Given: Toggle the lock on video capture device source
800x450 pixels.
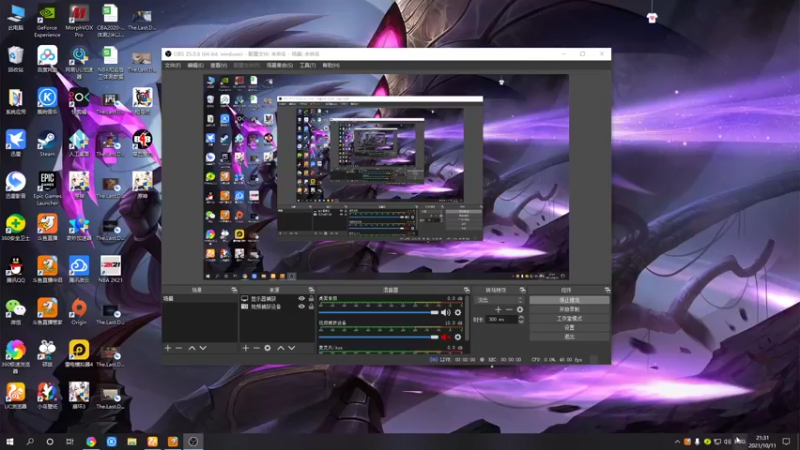Looking at the screenshot, I should [311, 307].
